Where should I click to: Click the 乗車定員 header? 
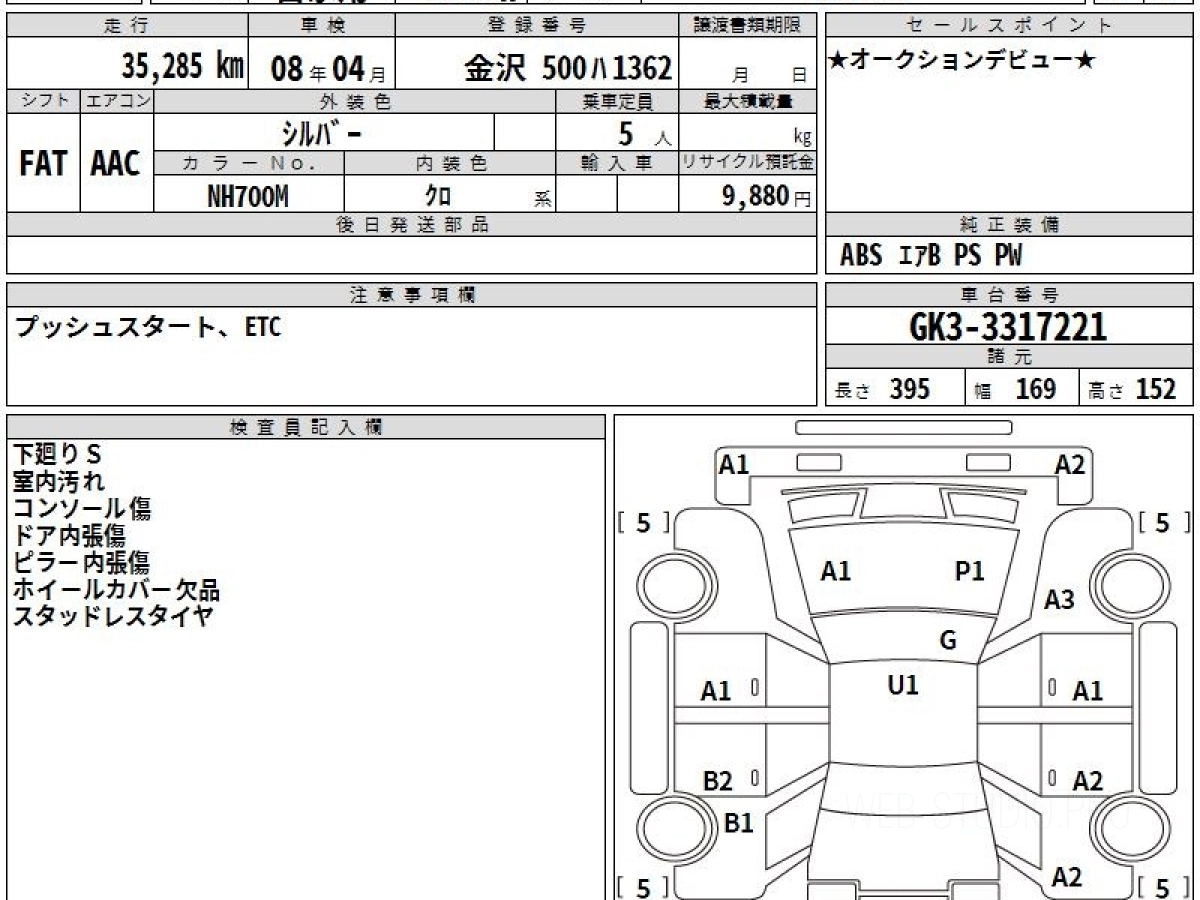[618, 101]
